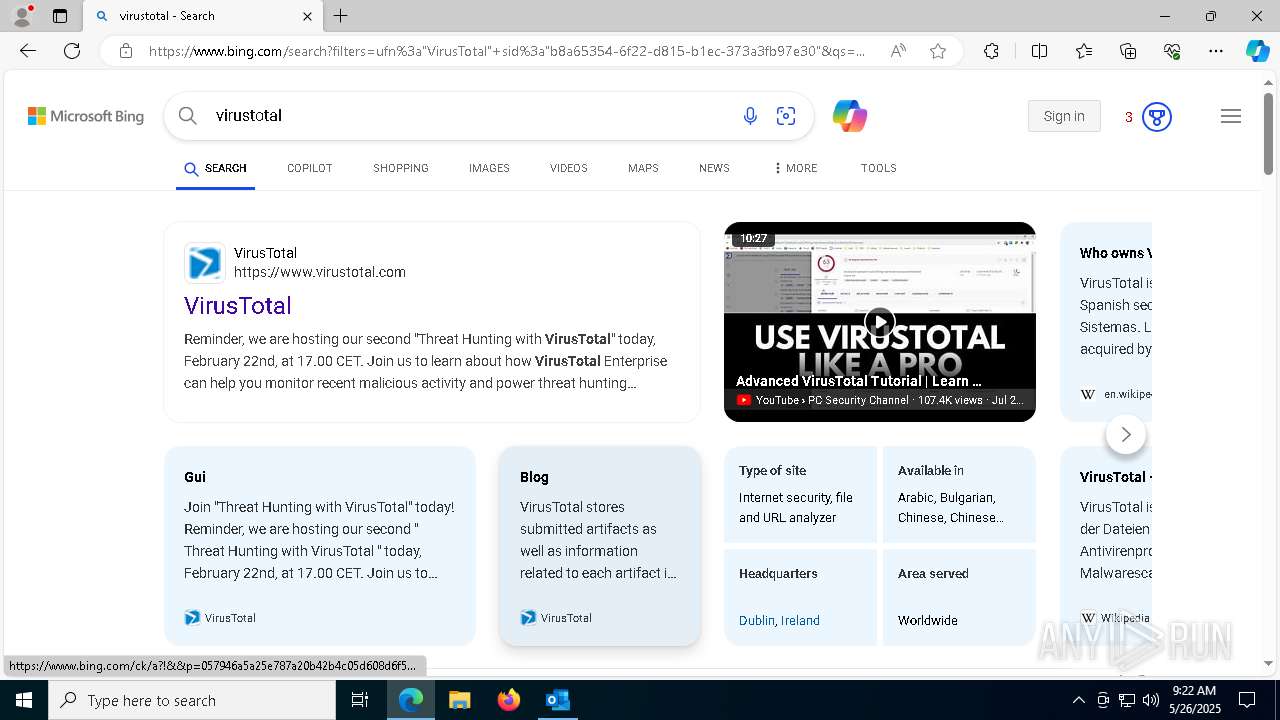Click the profile avatar icon

coord(22,16)
